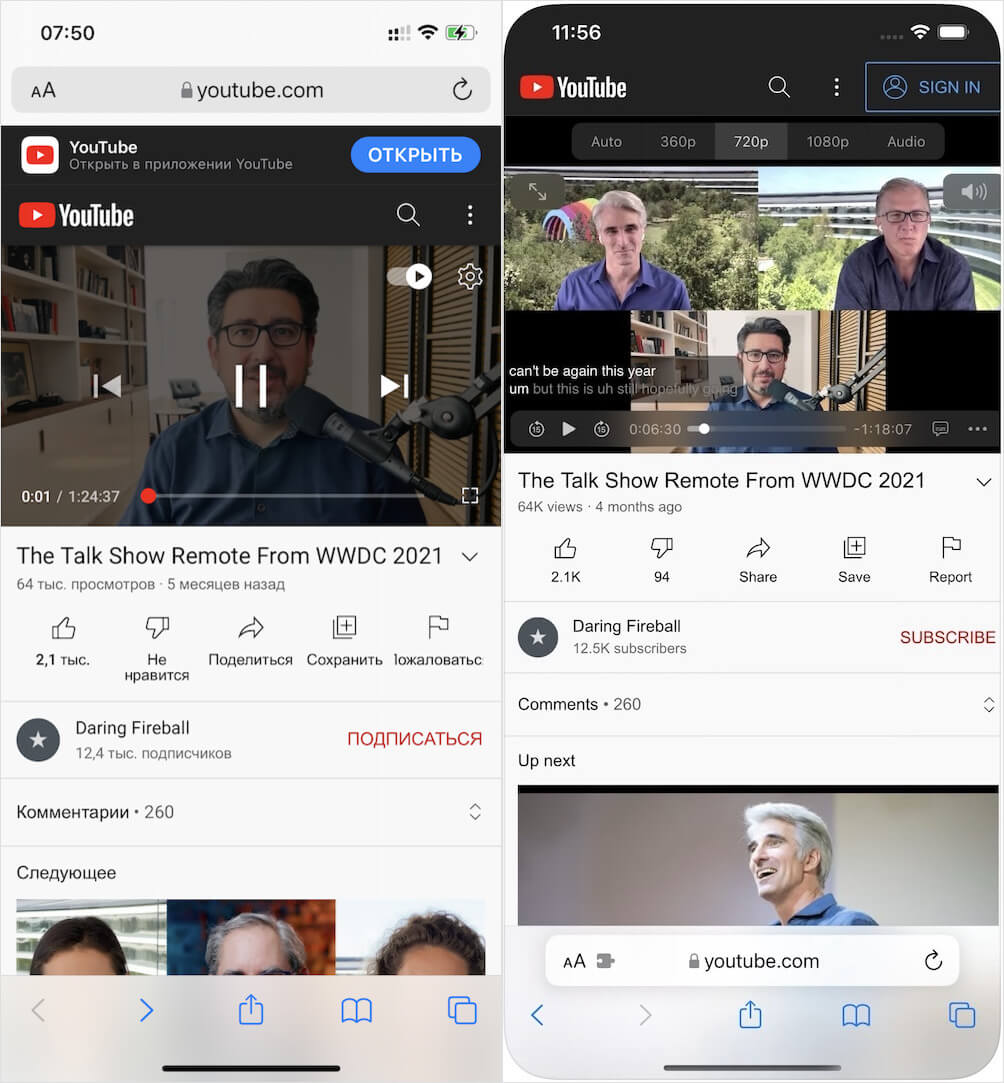This screenshot has width=1004, height=1083.
Task: Expand description chevron beside the 64K views title
Action: click(x=983, y=482)
